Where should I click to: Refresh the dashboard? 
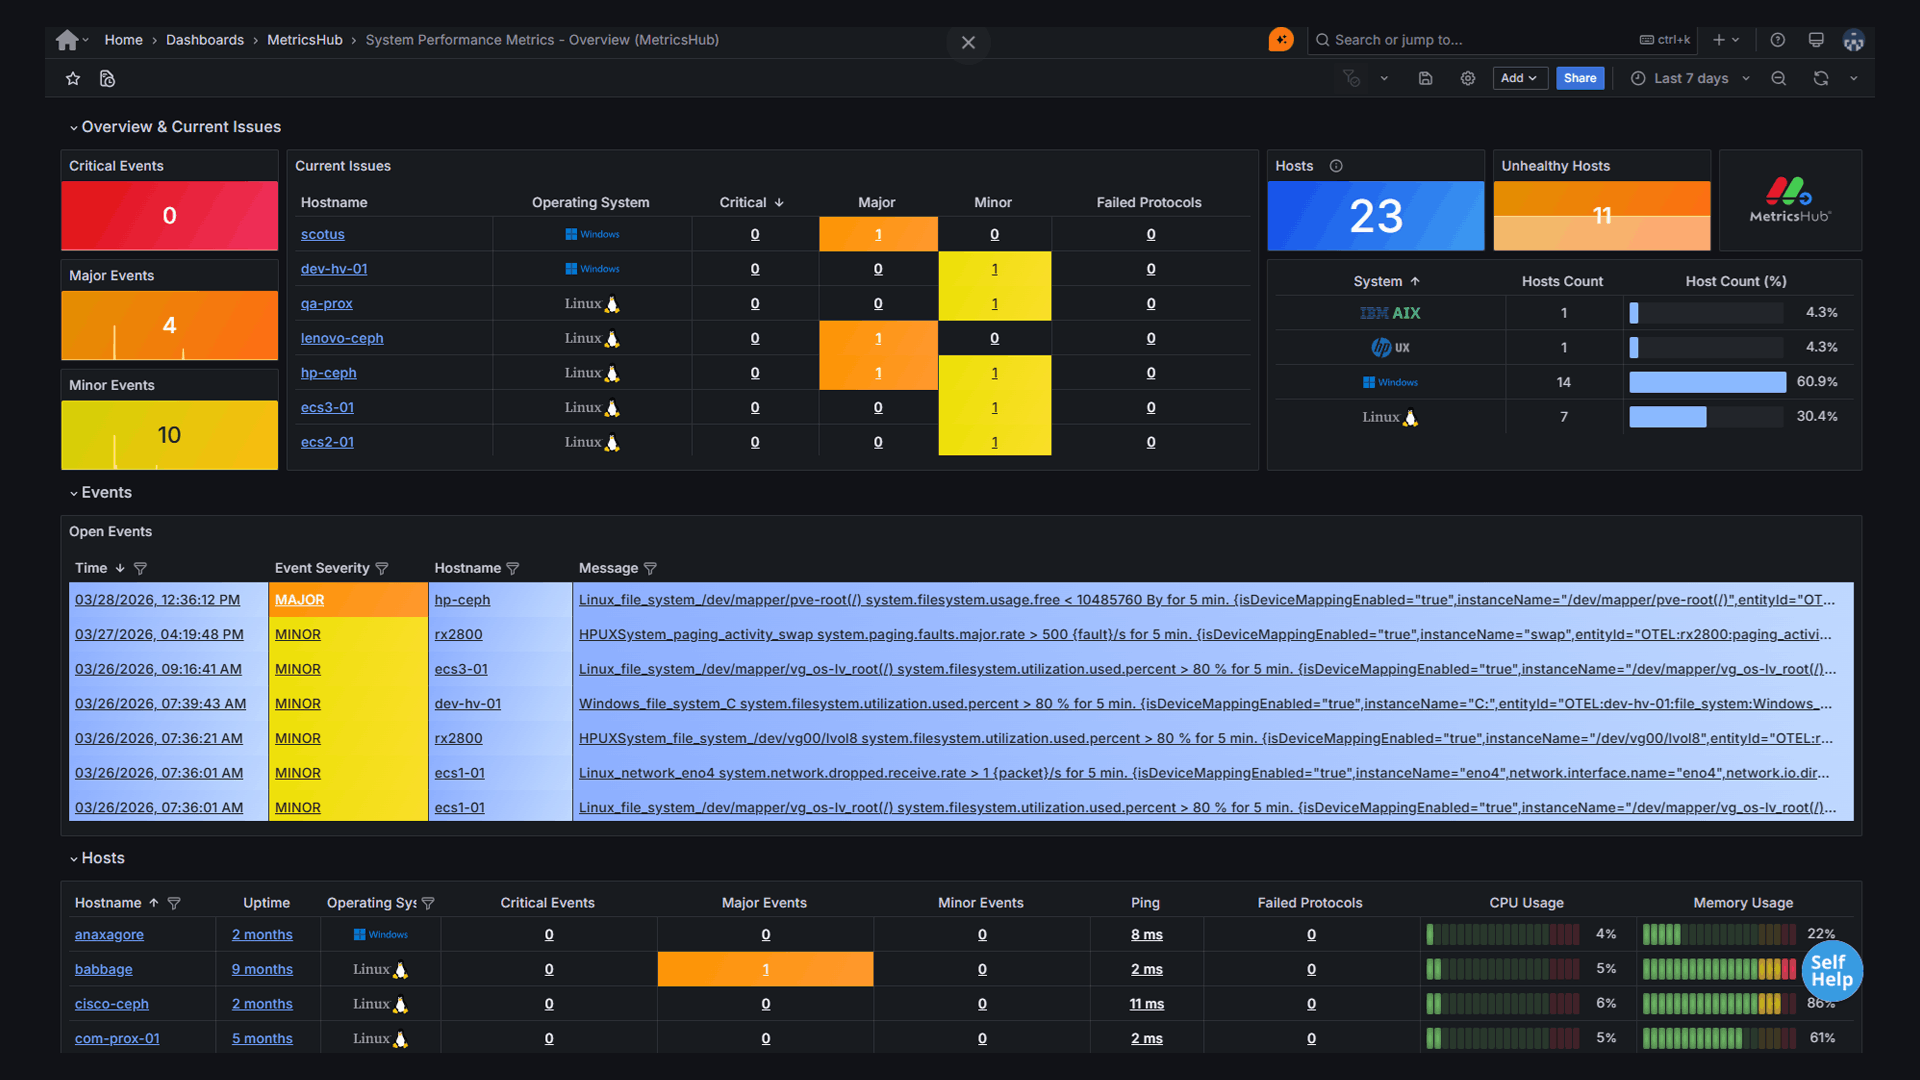click(x=1821, y=78)
